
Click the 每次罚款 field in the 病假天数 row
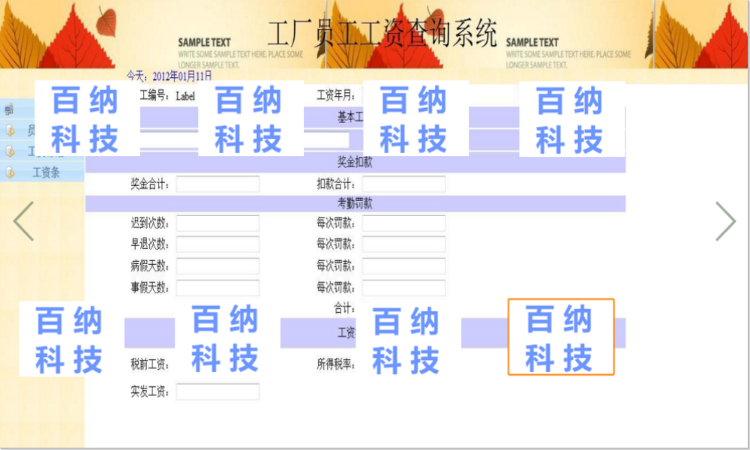pyautogui.click(x=404, y=265)
